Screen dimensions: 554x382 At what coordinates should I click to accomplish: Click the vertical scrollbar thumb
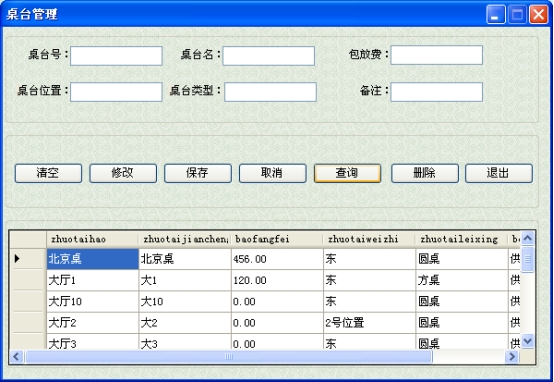coord(528,259)
